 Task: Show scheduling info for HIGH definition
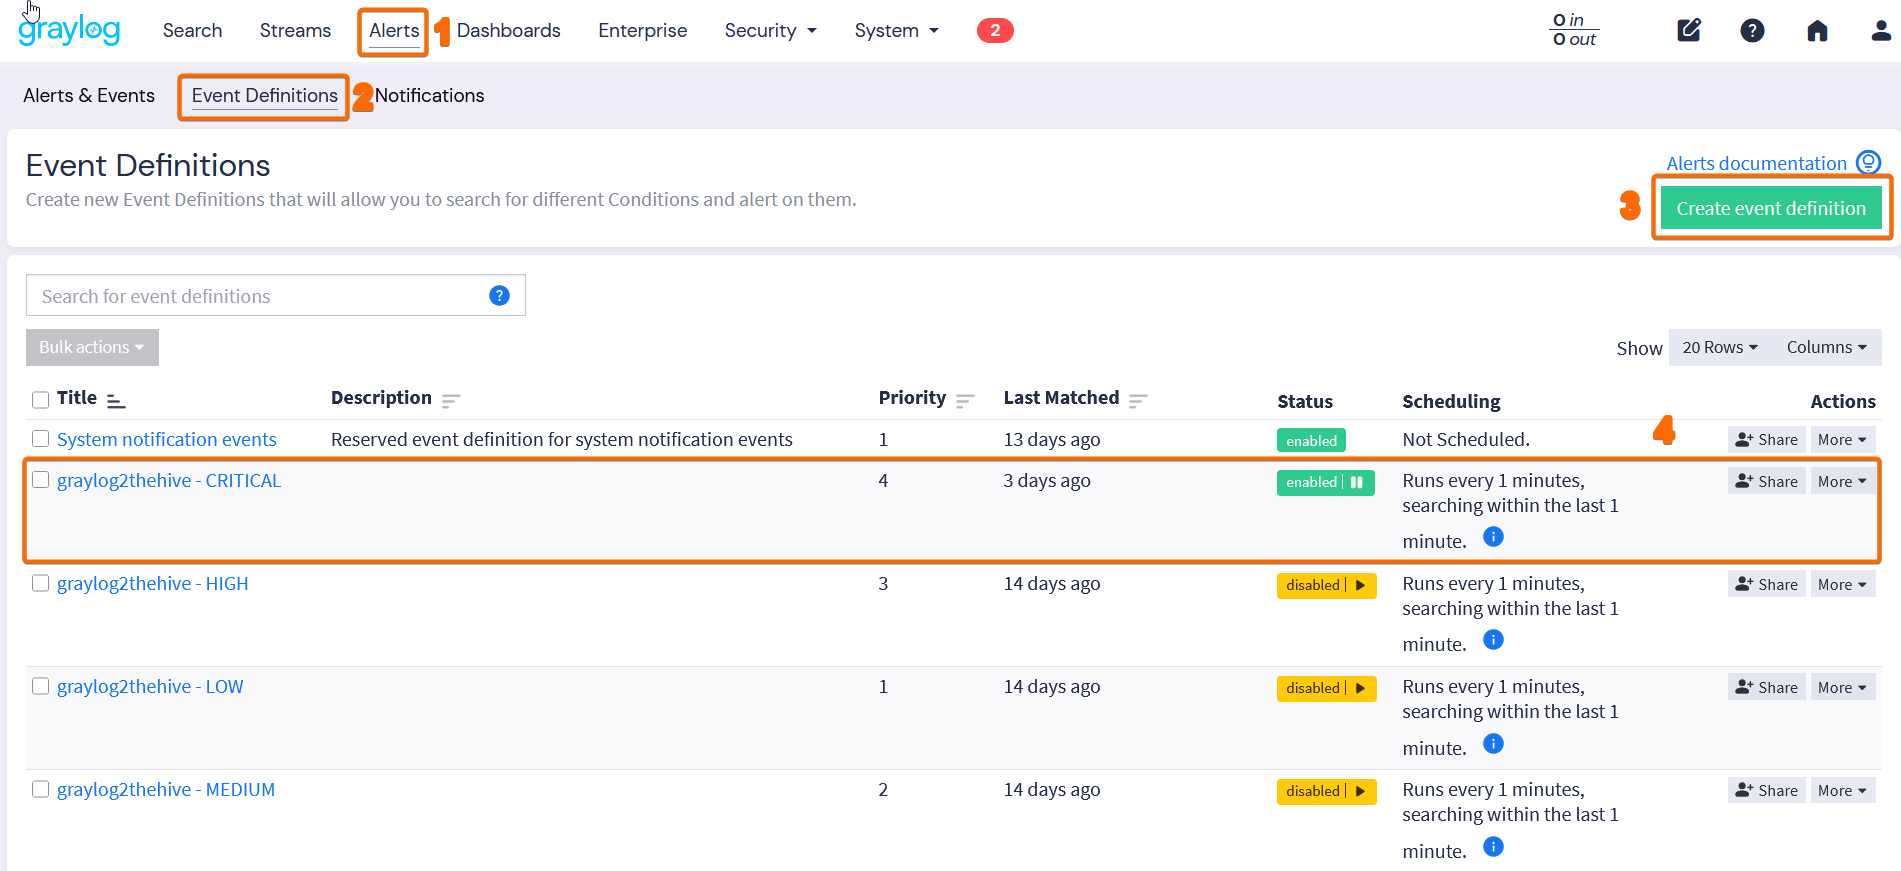[x=1493, y=640]
